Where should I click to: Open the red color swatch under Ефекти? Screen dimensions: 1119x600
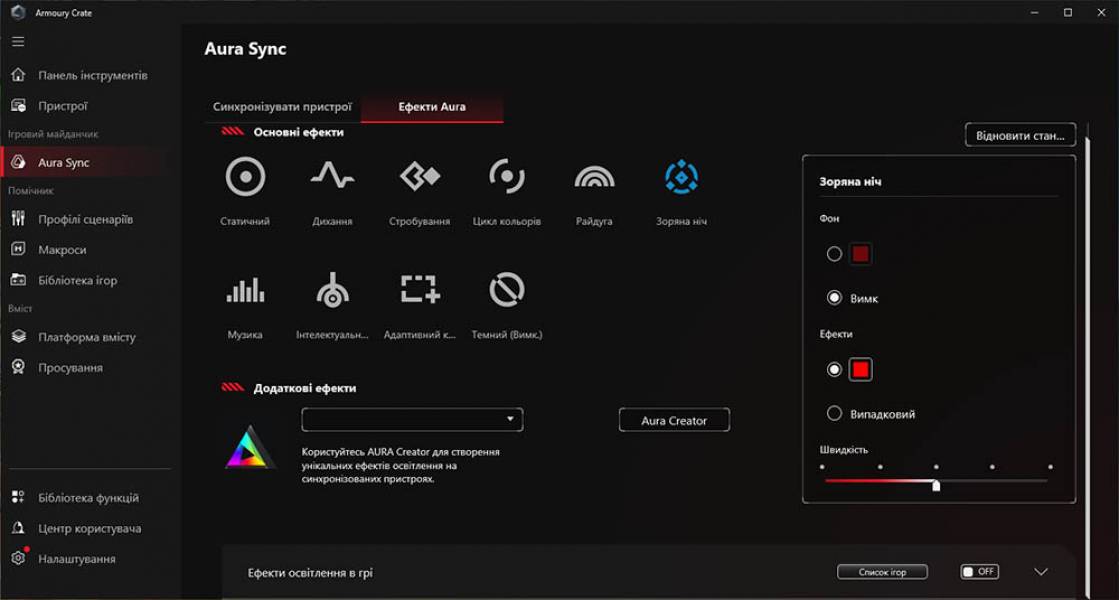click(x=861, y=369)
